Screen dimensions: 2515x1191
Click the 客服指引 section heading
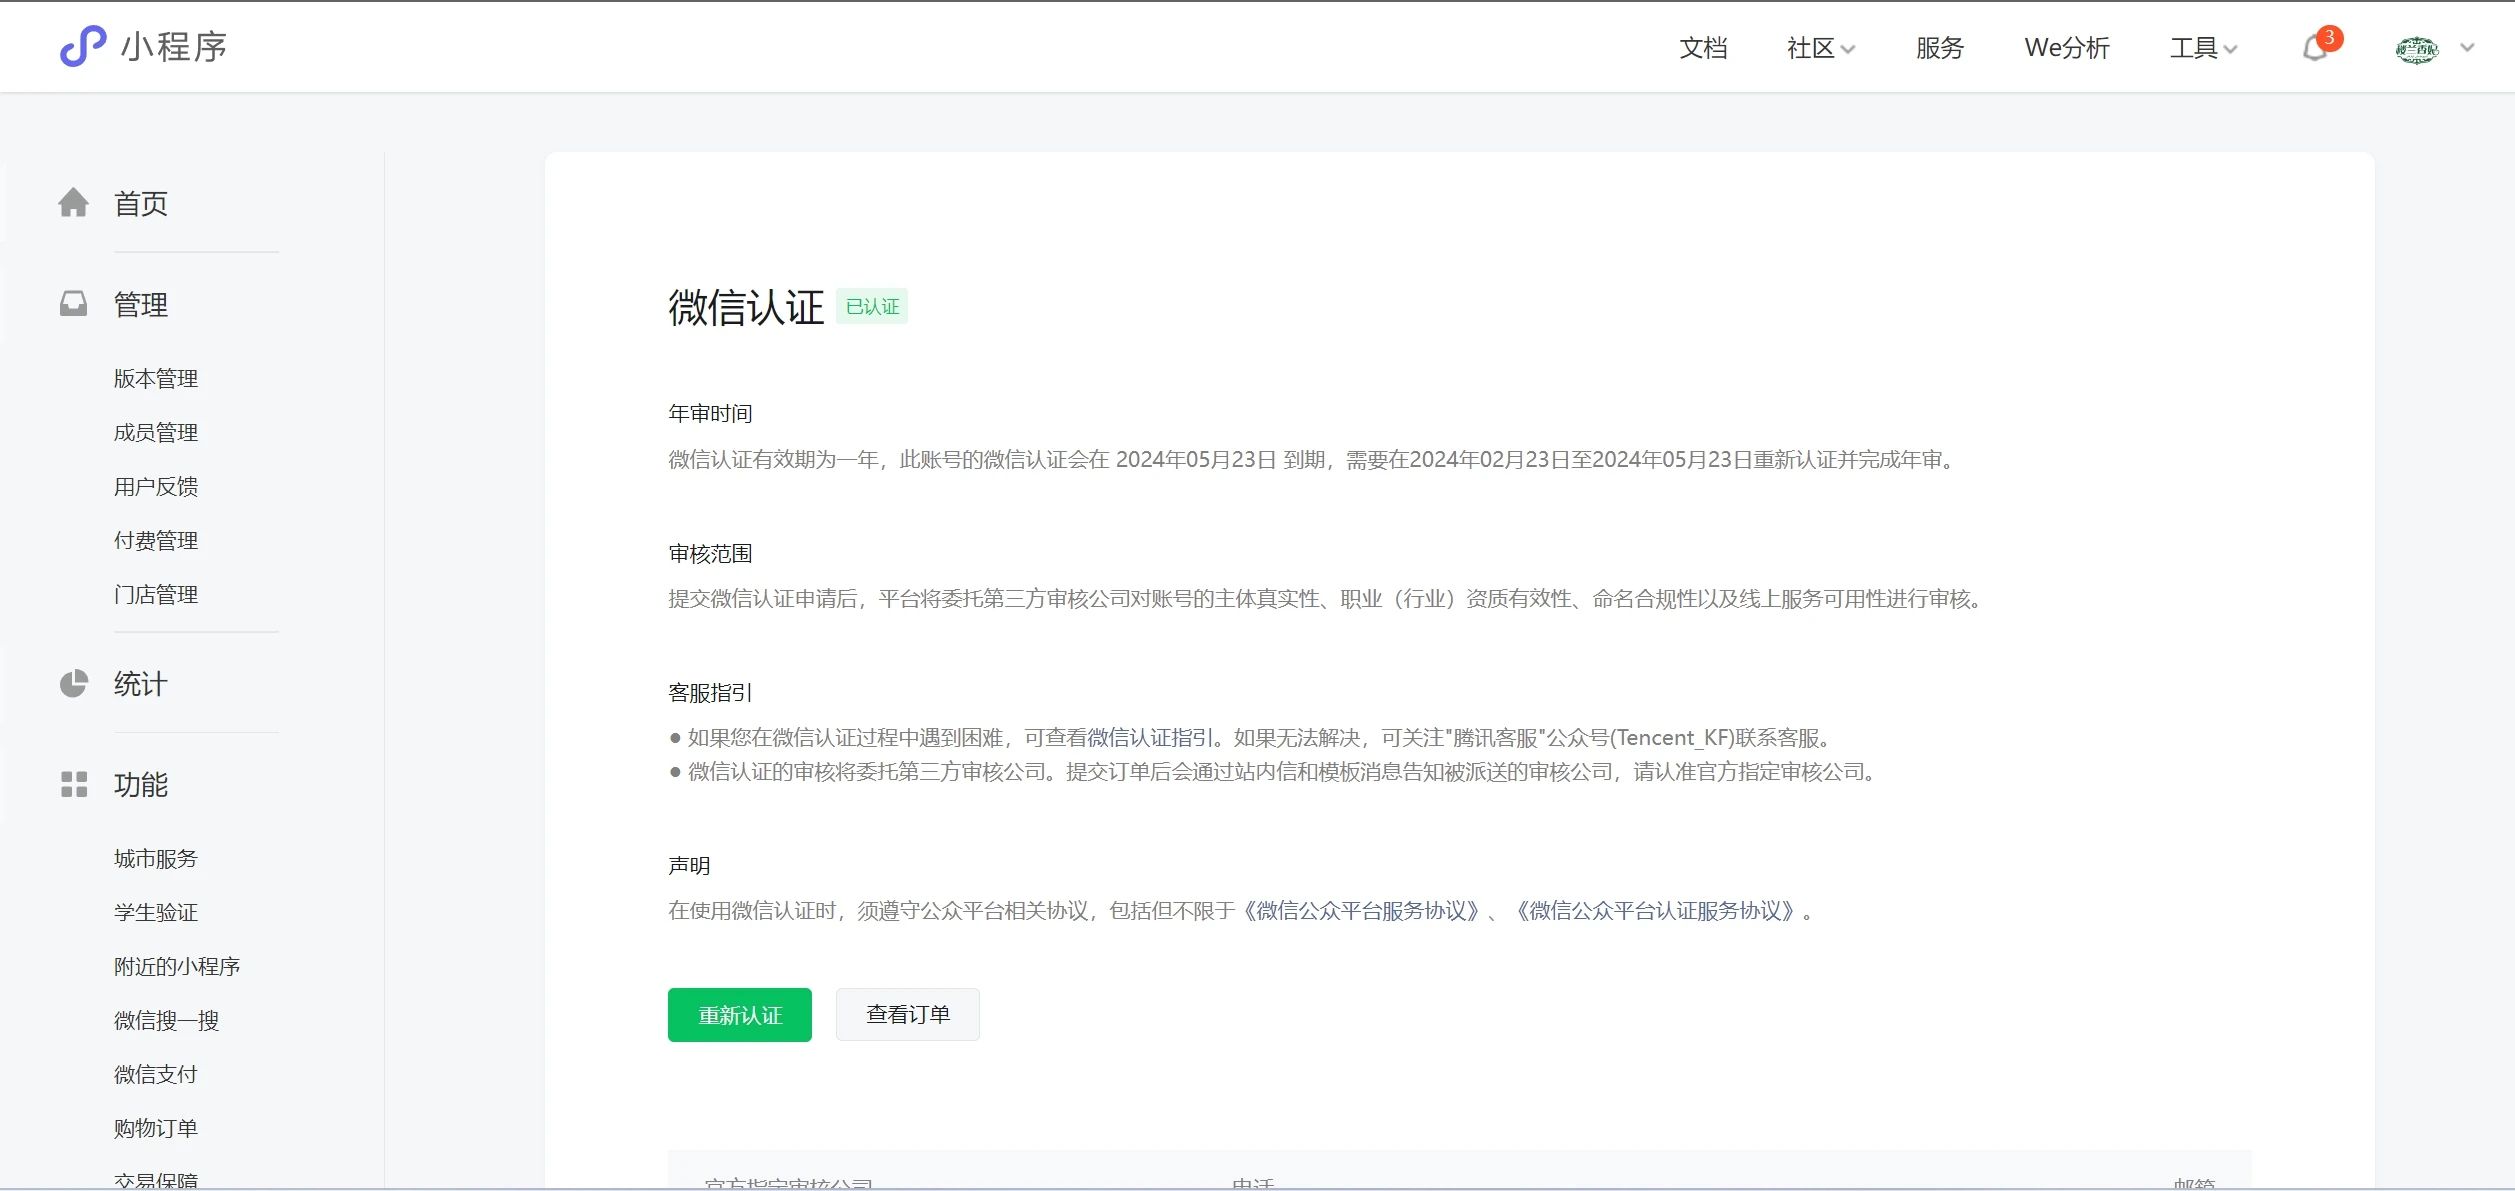pos(710,693)
